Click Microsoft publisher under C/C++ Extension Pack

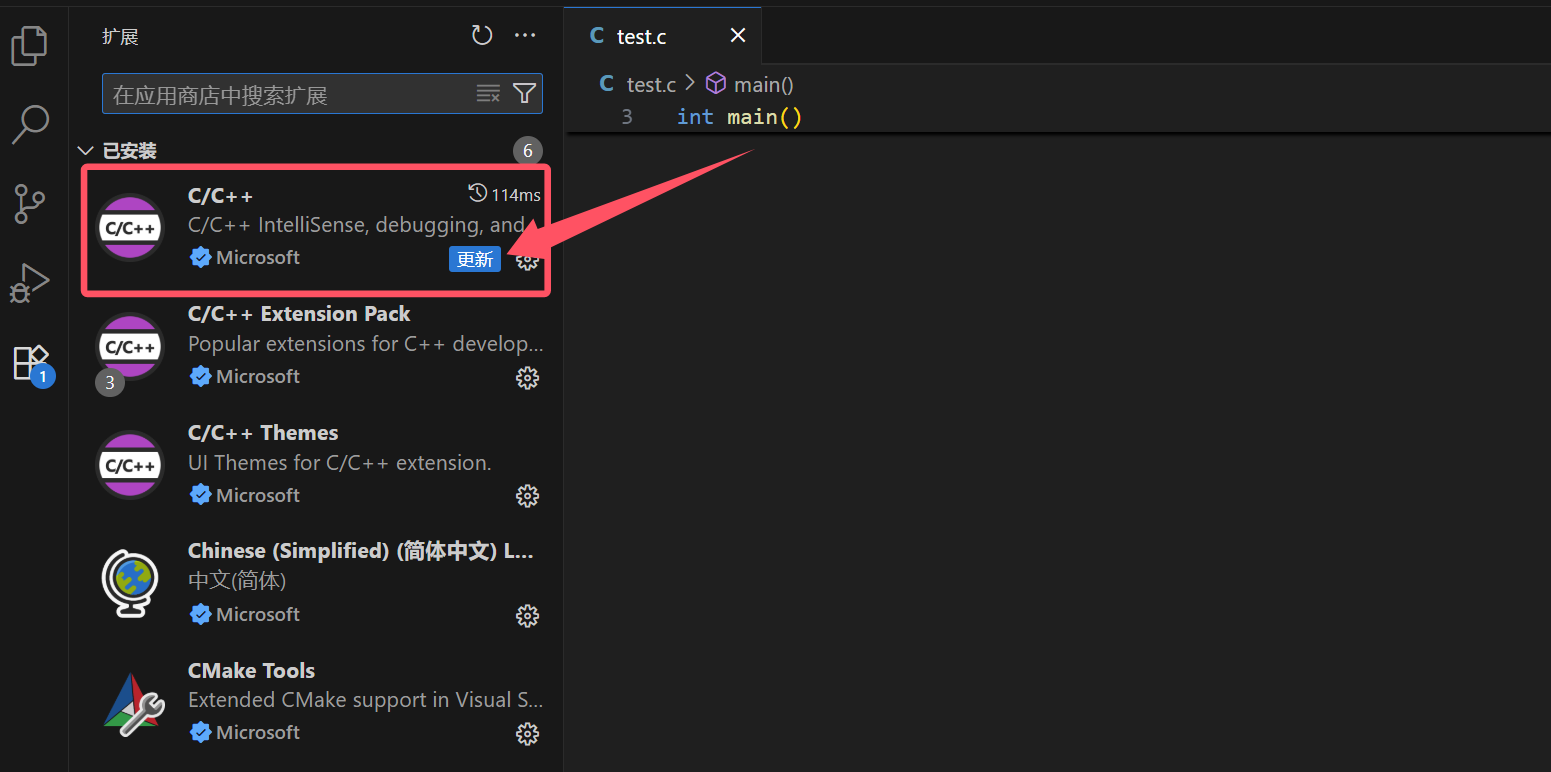pos(258,376)
